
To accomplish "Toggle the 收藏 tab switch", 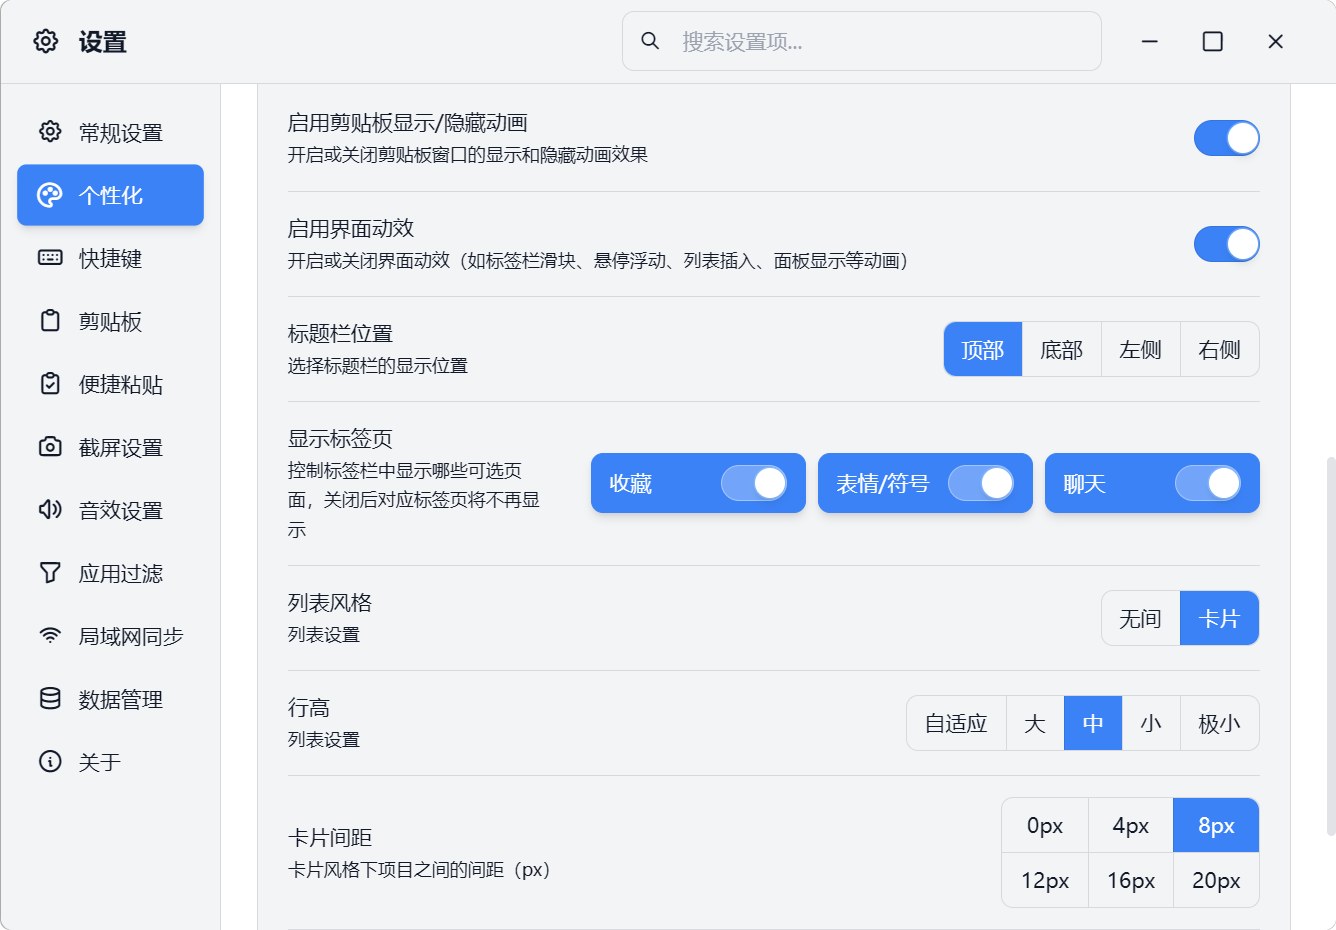I will point(754,483).
